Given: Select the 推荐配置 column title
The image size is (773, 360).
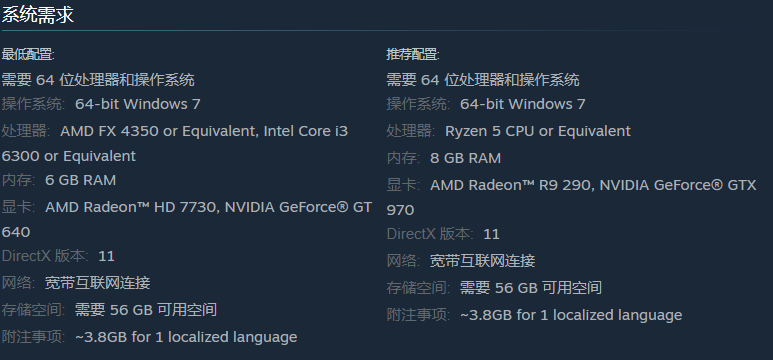Looking at the screenshot, I should 413,54.
